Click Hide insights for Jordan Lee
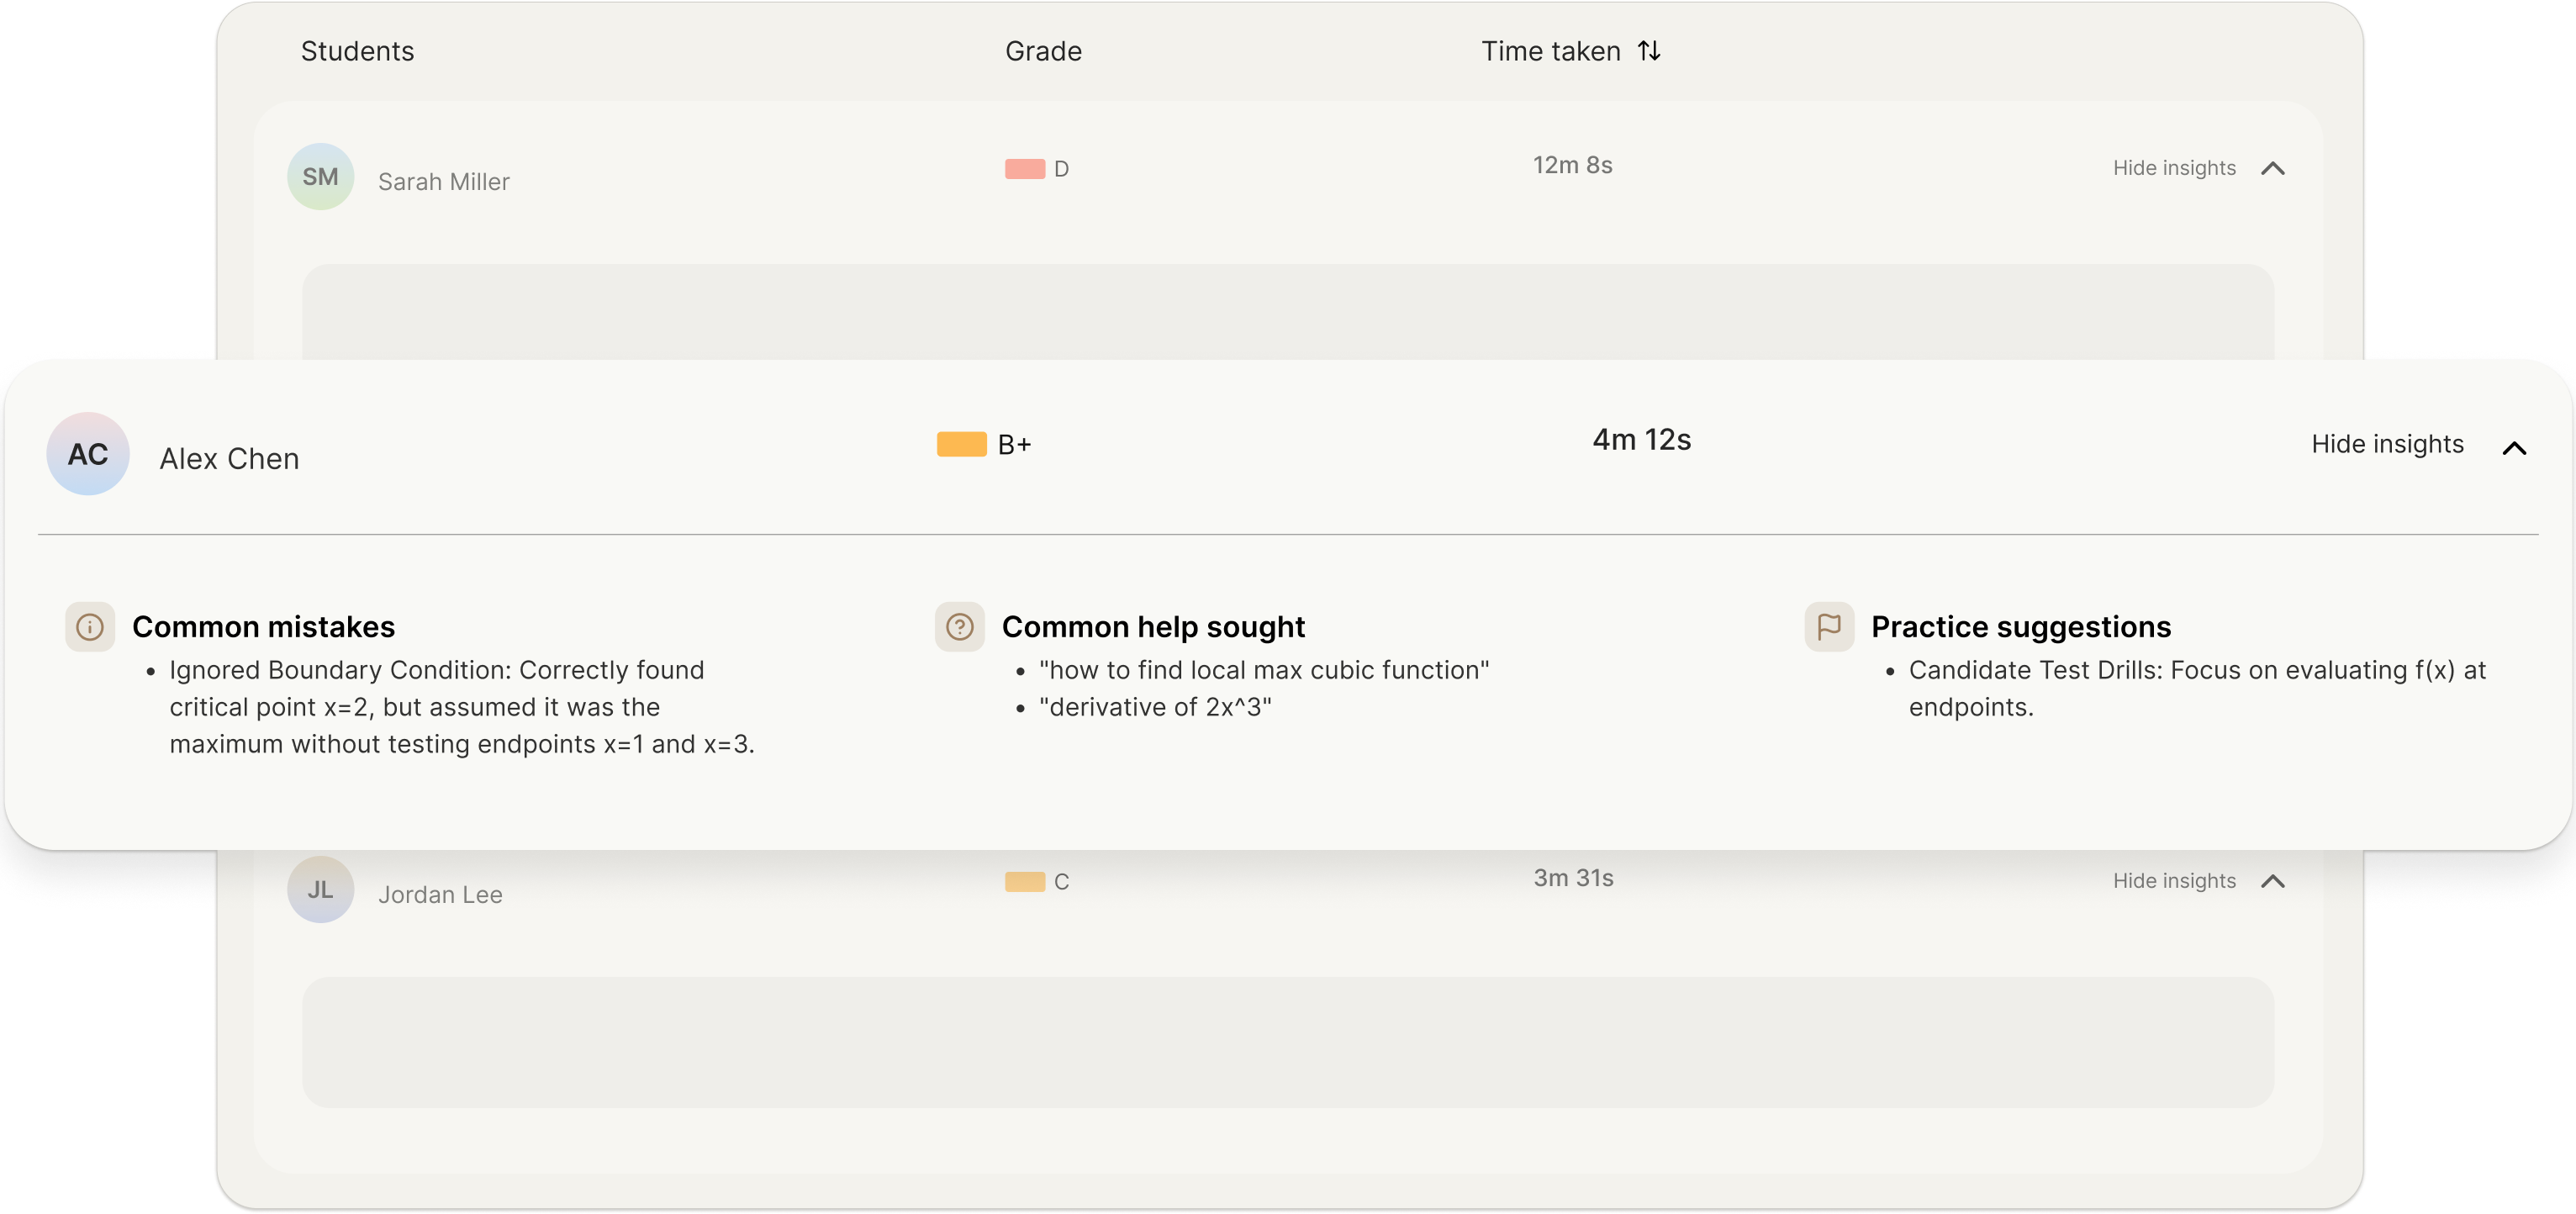The image size is (2576, 1214). pos(2174,881)
